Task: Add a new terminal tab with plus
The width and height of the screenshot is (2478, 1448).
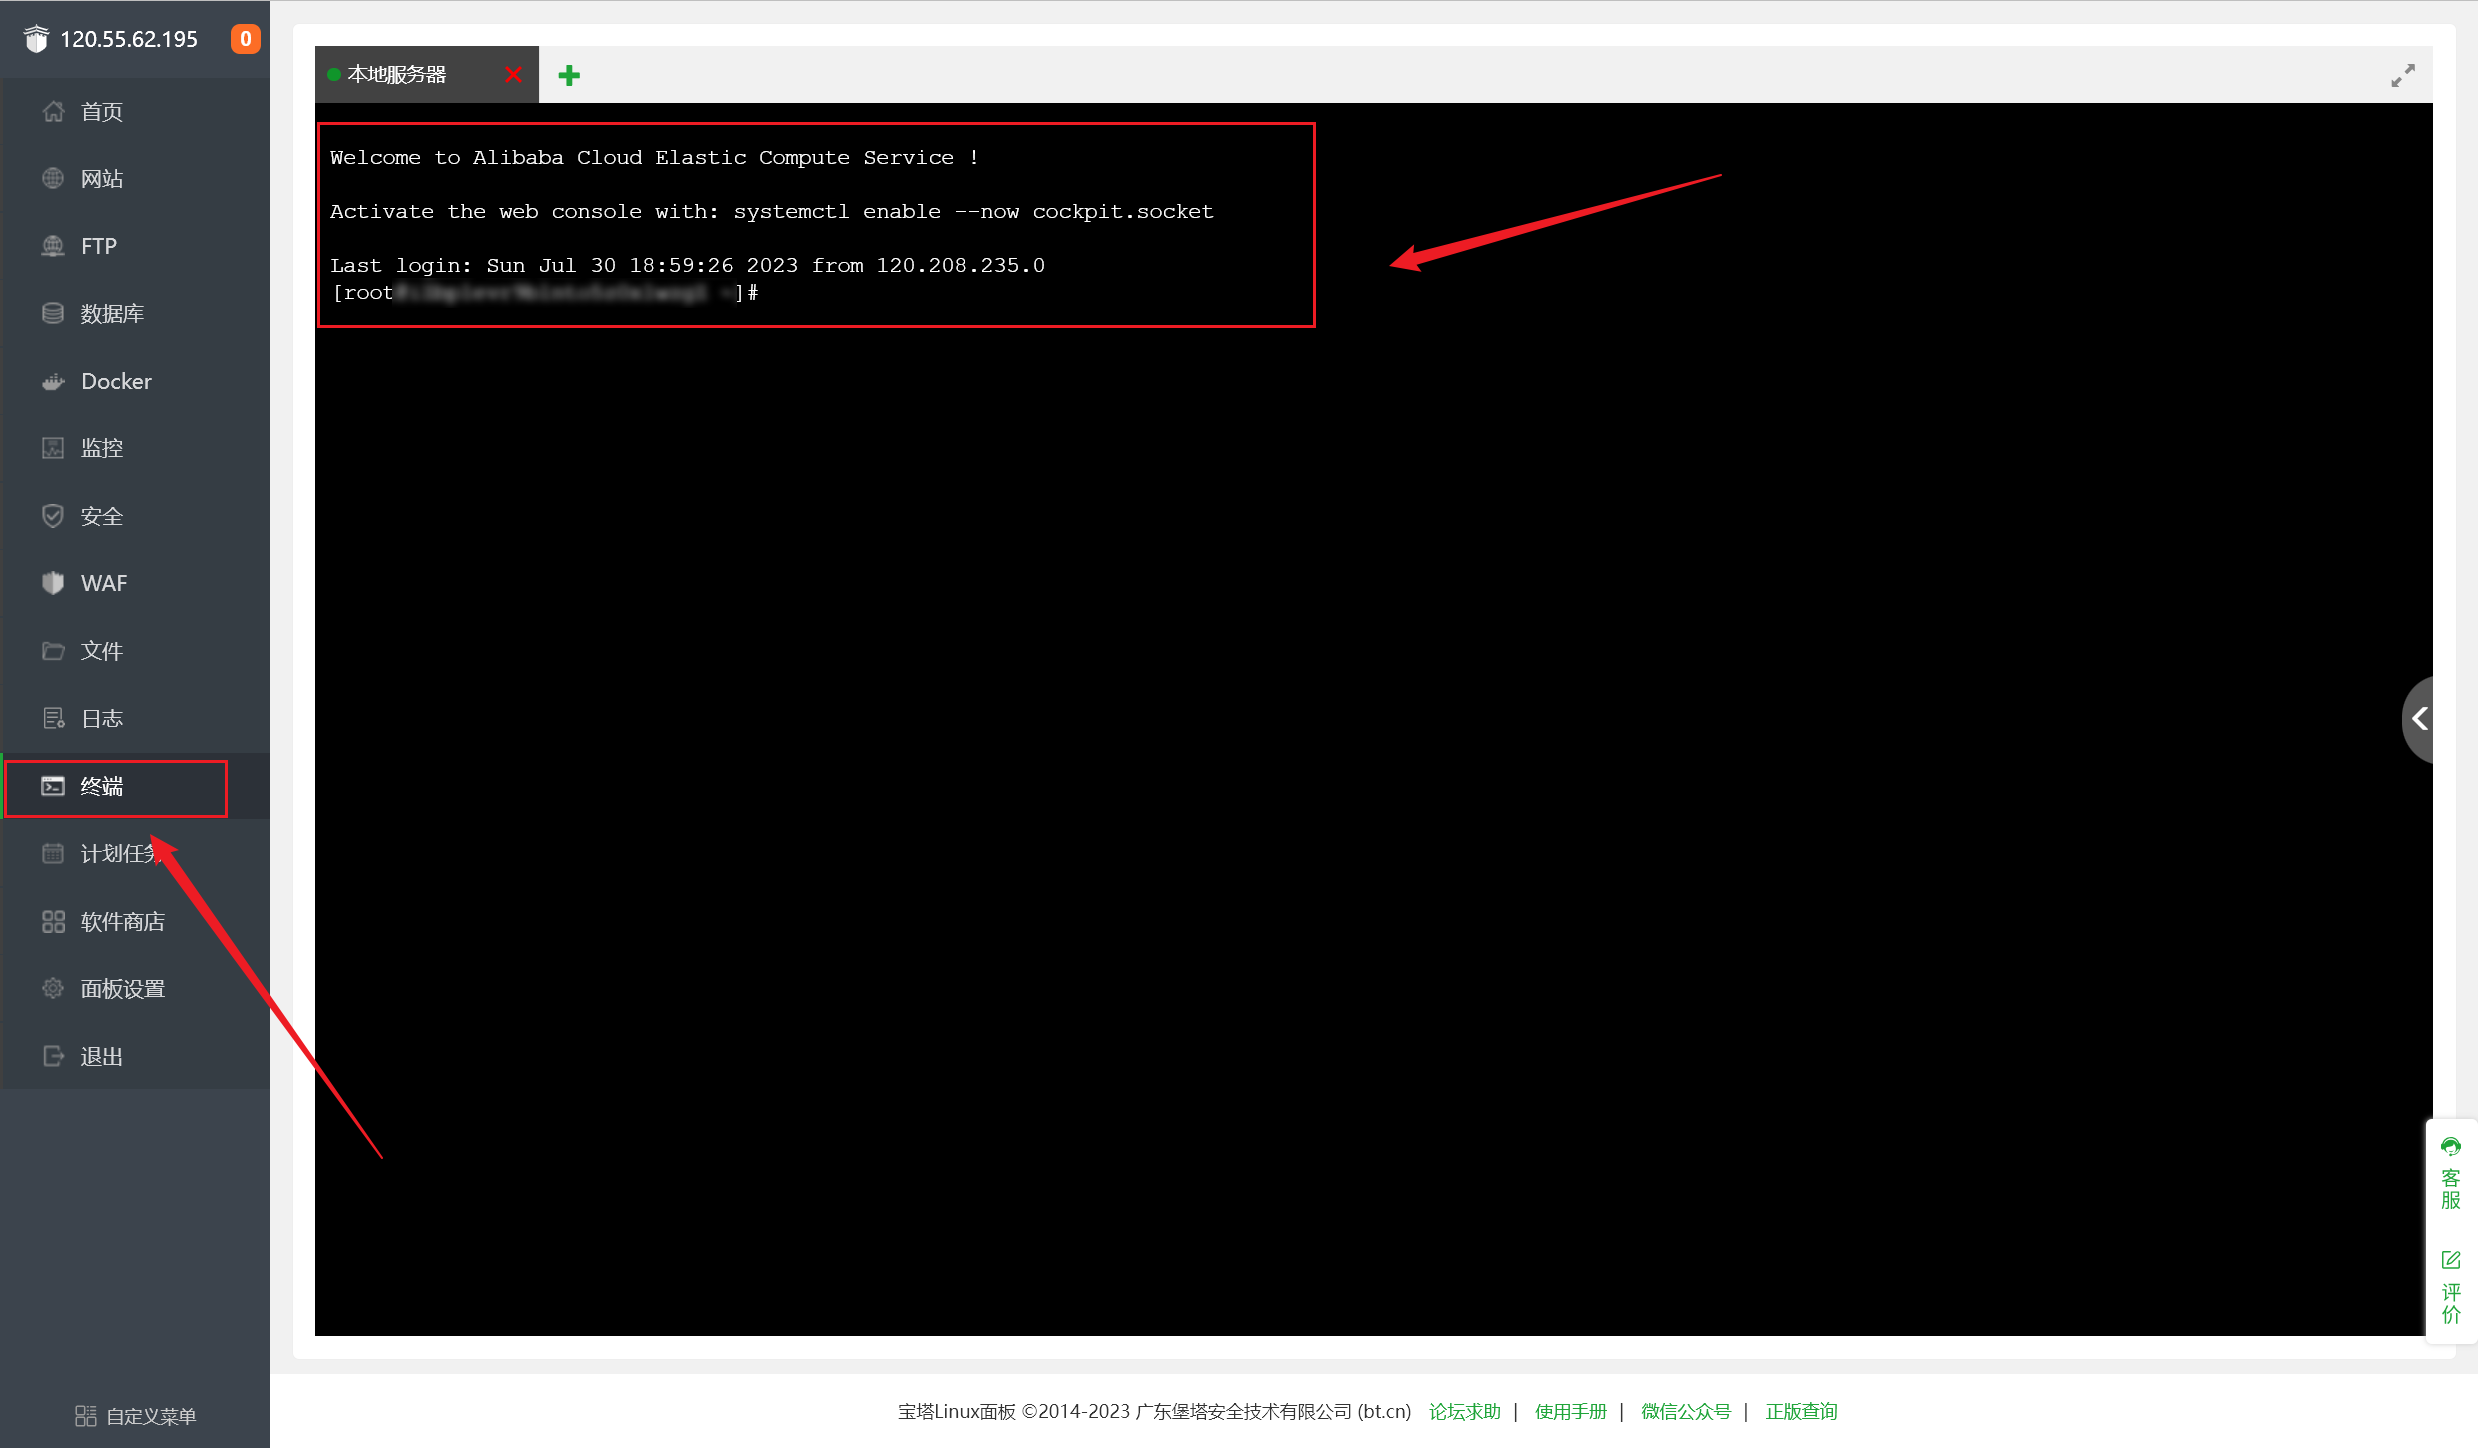Action: pos(569,75)
